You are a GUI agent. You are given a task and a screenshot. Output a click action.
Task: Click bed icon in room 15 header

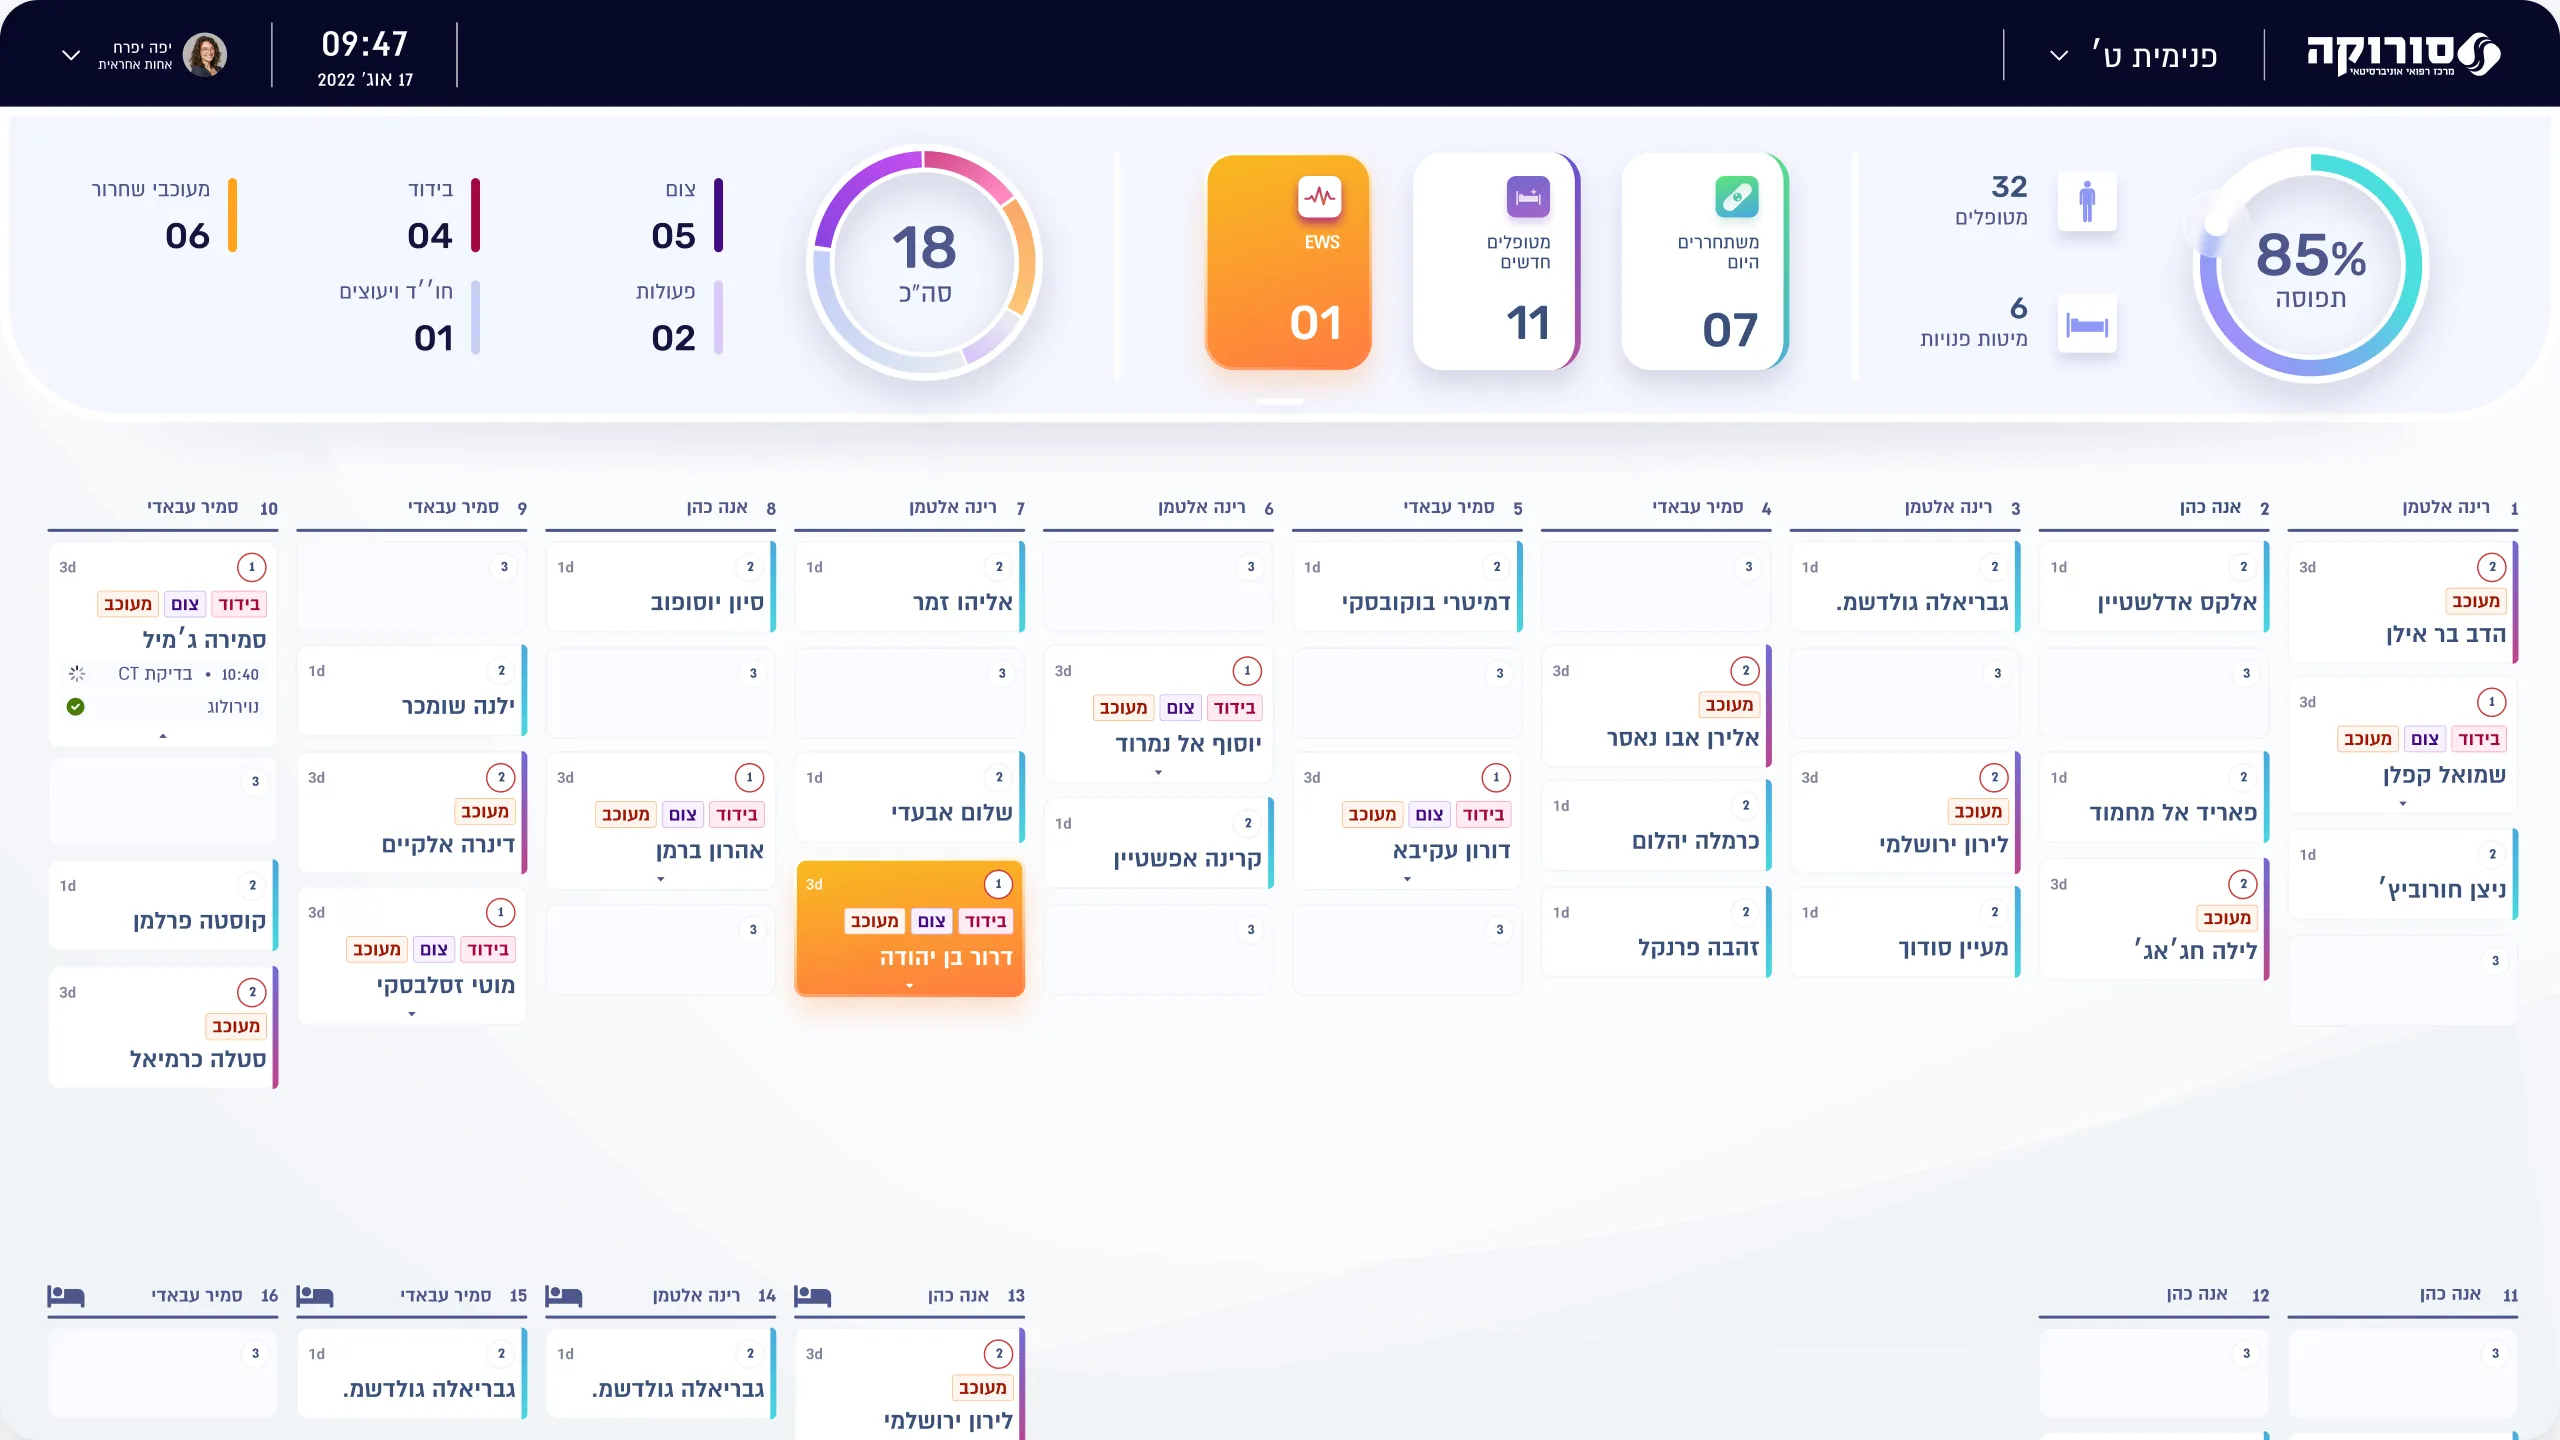tap(314, 1296)
